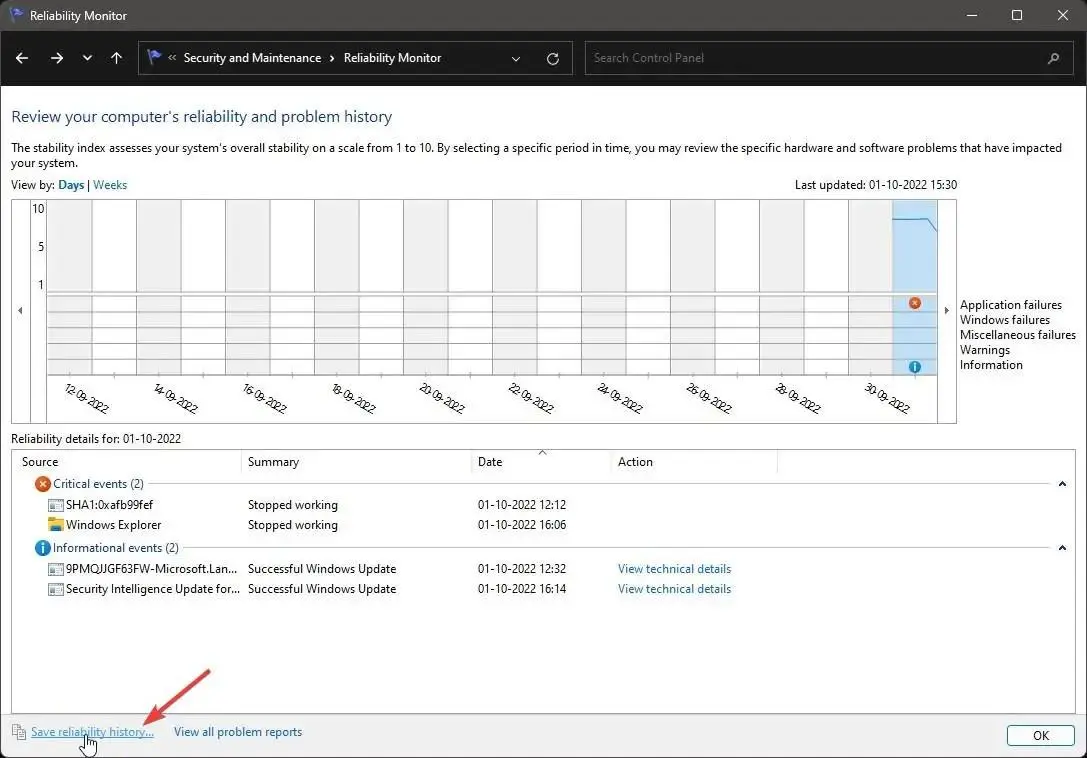Switch view to Days
The height and width of the screenshot is (758, 1087).
[71, 185]
